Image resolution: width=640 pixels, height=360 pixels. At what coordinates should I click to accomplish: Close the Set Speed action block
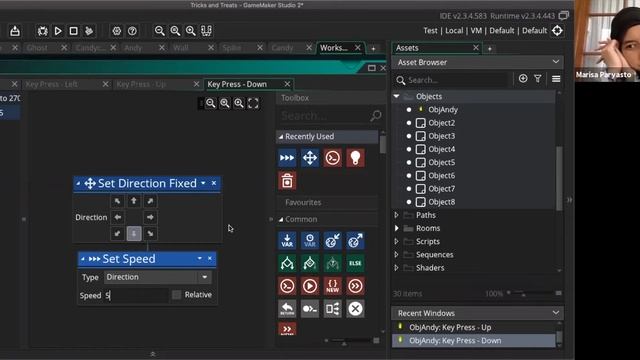pyautogui.click(x=210, y=258)
